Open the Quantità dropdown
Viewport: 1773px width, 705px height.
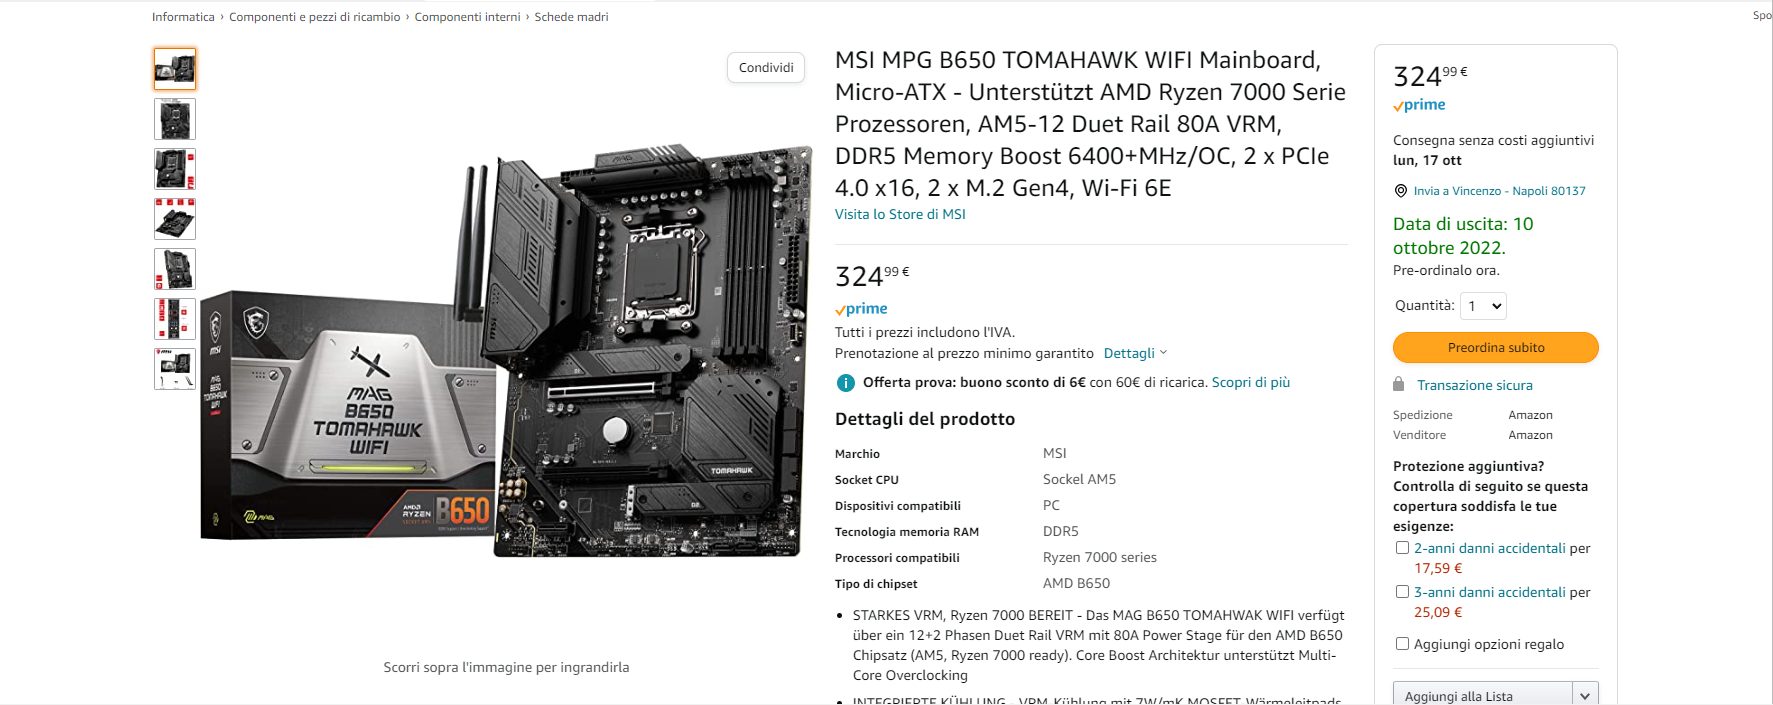click(1483, 306)
